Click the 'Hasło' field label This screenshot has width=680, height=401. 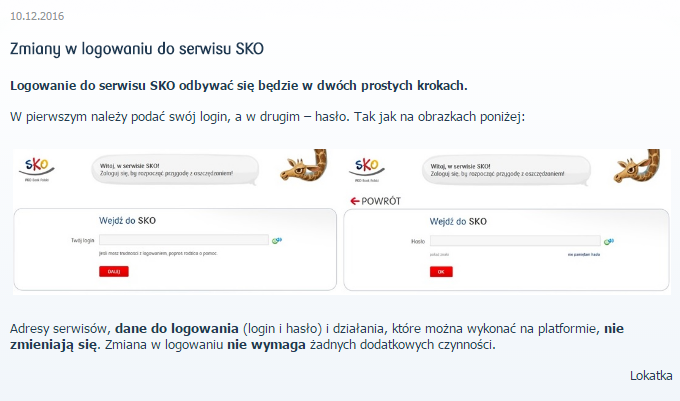pyautogui.click(x=418, y=241)
